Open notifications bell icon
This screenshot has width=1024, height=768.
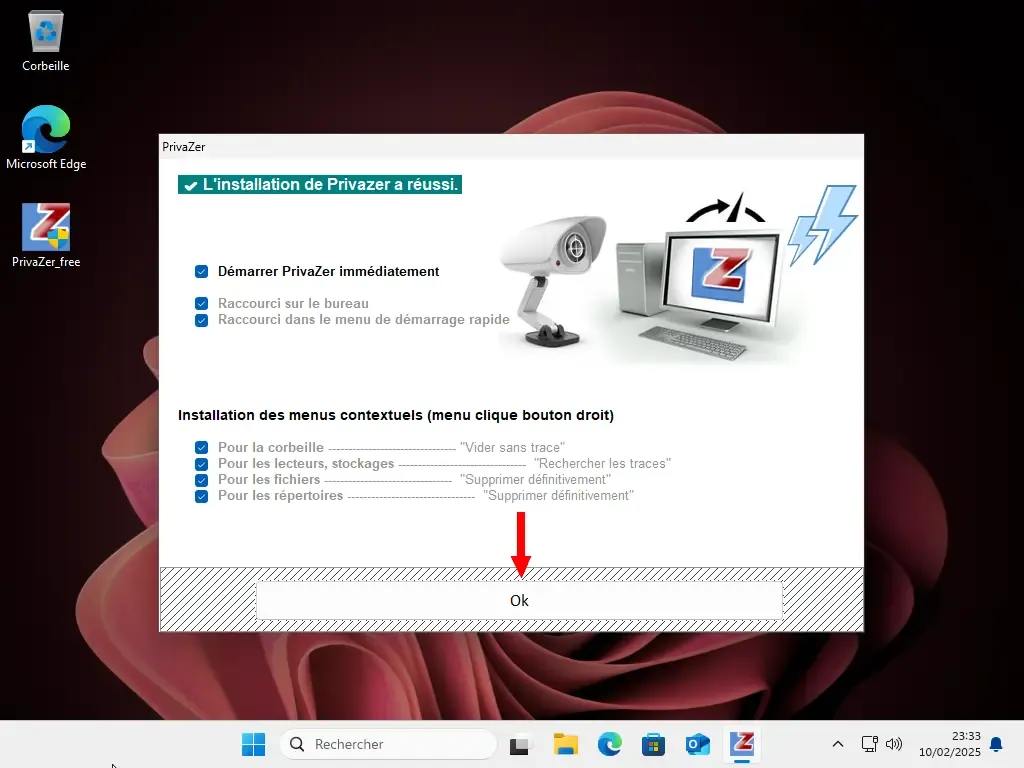[x=996, y=744]
